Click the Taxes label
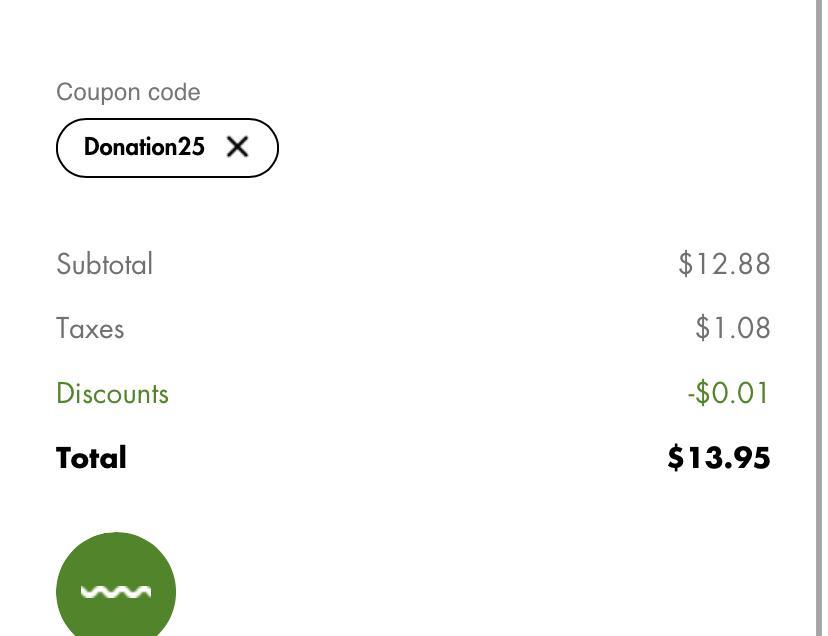Viewport: 828px width, 636px height. pos(90,328)
